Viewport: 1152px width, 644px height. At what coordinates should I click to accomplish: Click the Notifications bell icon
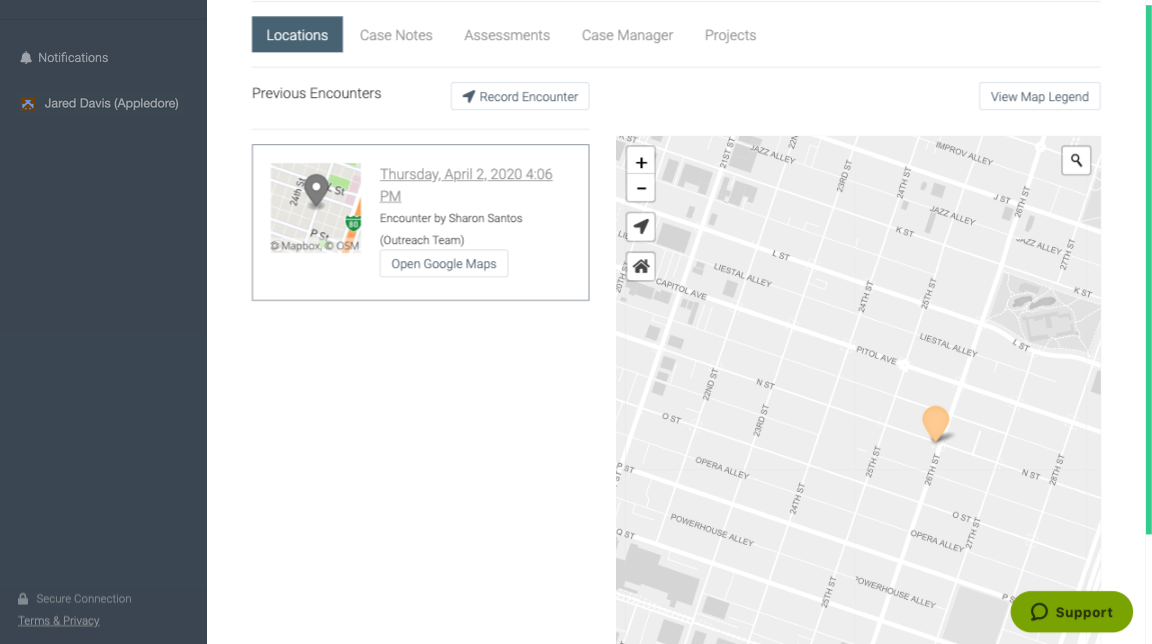(26, 57)
